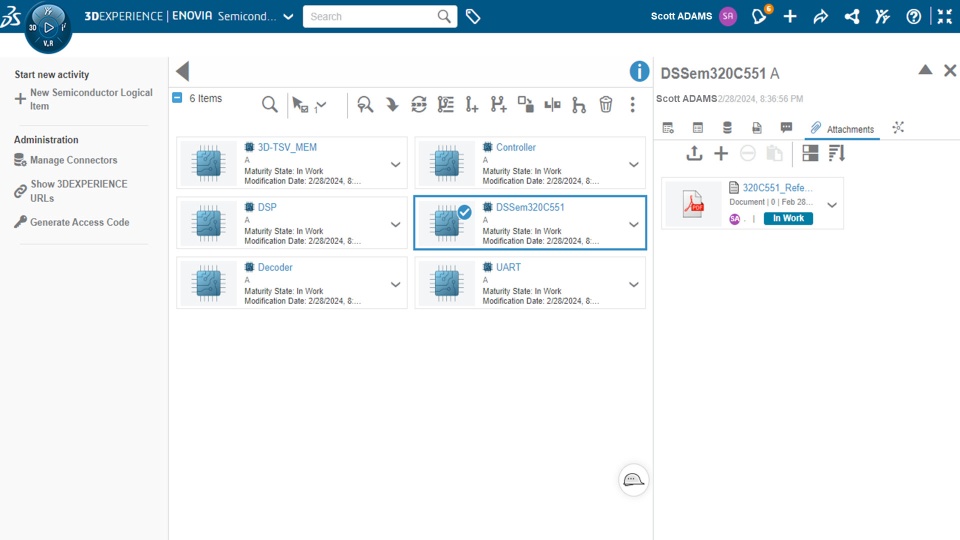Click the PDF thumbnail of the attachment
The height and width of the screenshot is (540, 960).
(693, 204)
